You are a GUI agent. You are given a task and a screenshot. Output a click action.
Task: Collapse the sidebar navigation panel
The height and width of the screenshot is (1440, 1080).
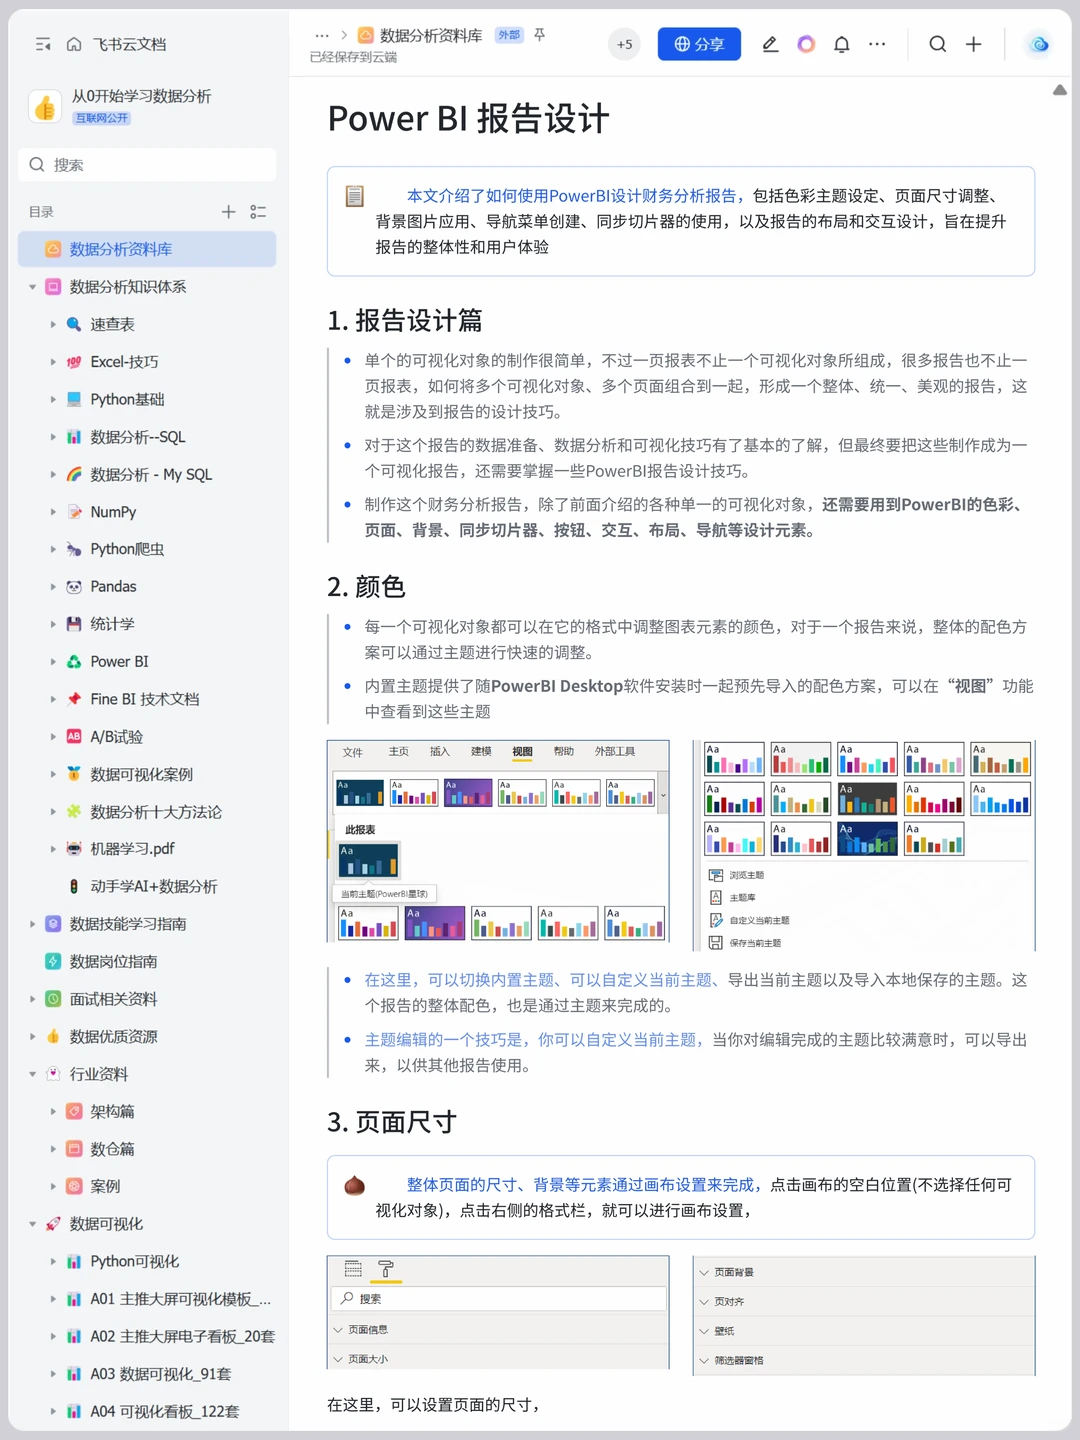pos(42,44)
